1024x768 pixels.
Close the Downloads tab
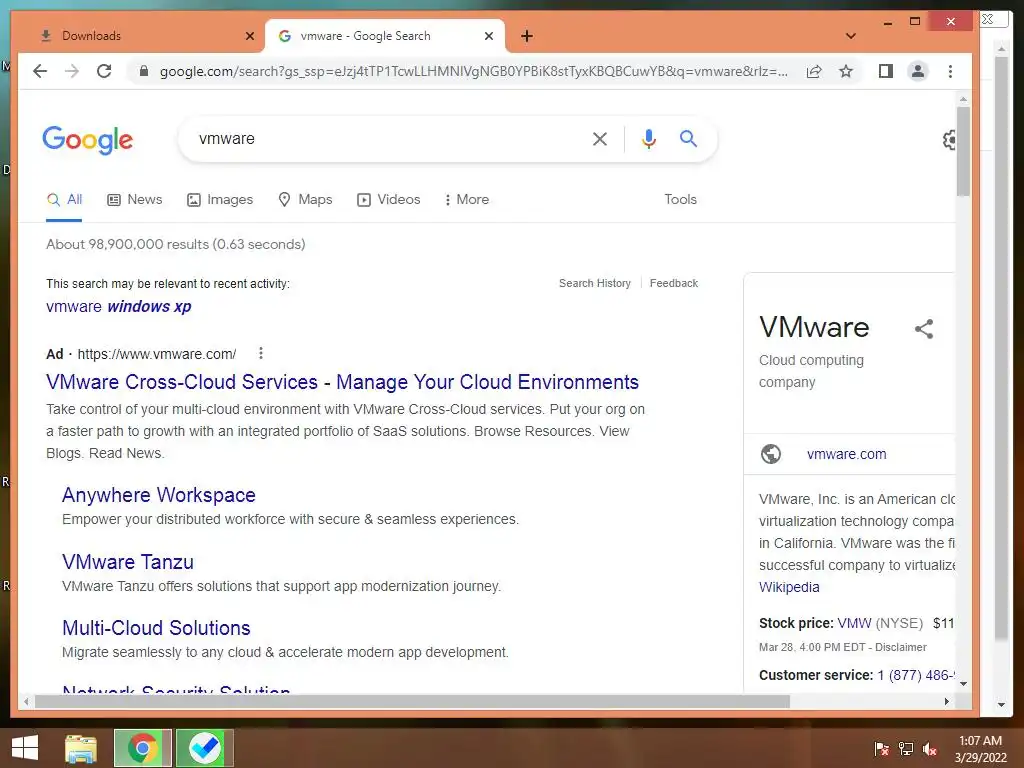(x=249, y=36)
